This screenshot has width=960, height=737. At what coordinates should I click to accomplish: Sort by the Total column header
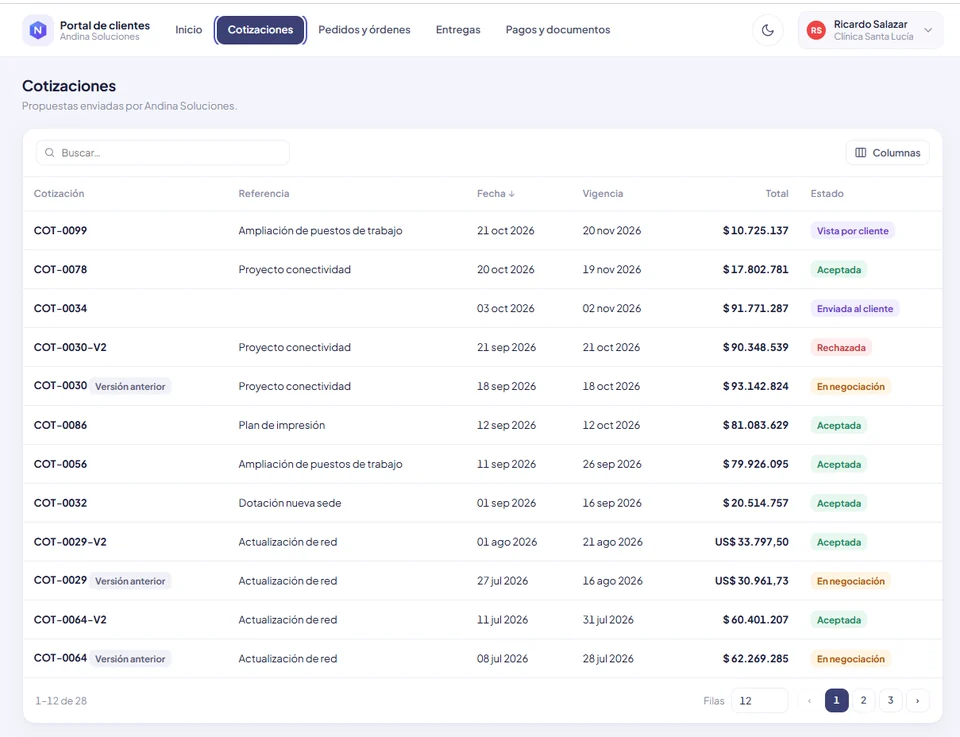point(777,193)
